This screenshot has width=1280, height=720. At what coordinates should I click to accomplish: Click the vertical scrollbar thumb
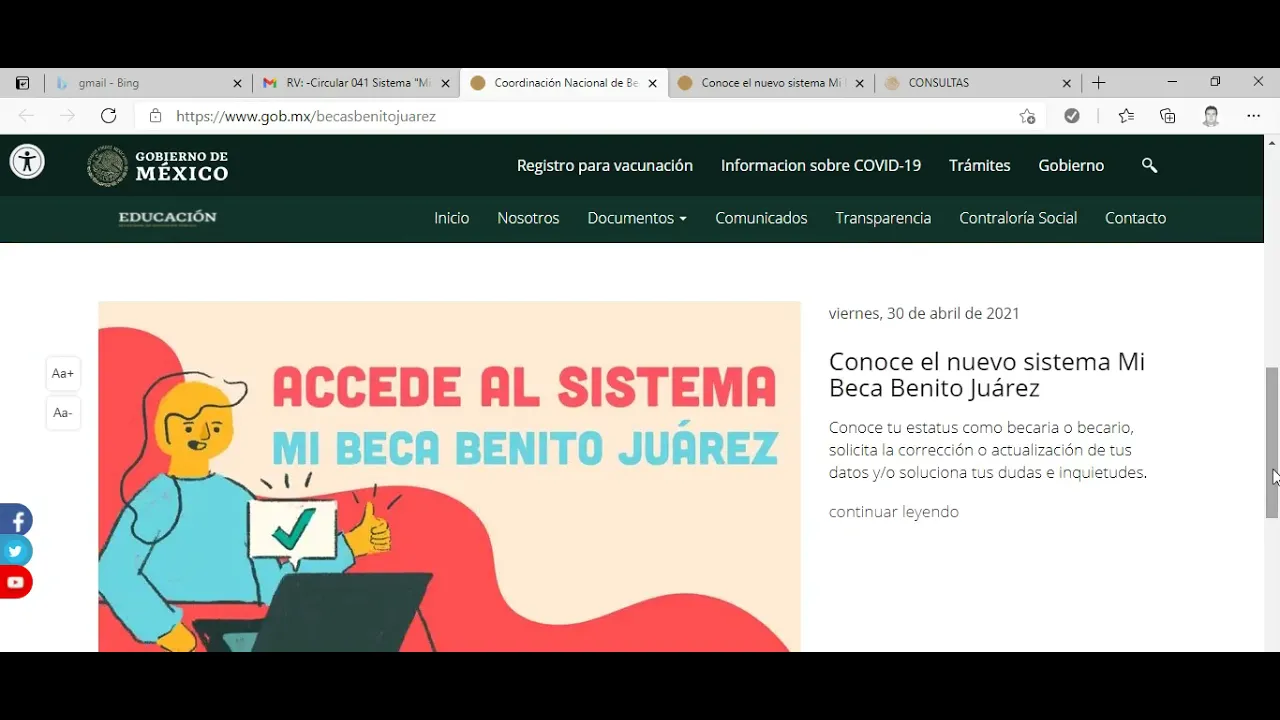1272,442
